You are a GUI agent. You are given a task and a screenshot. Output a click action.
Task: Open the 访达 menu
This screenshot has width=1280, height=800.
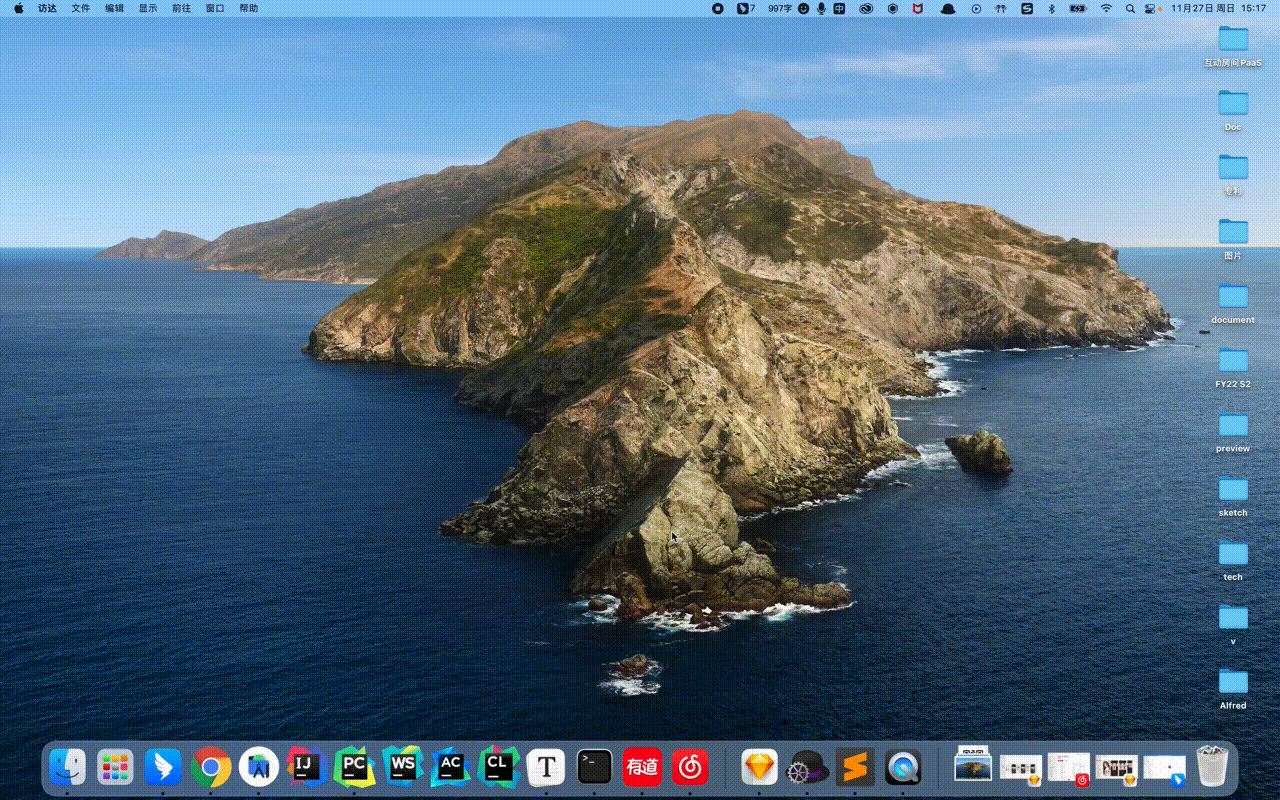[47, 8]
